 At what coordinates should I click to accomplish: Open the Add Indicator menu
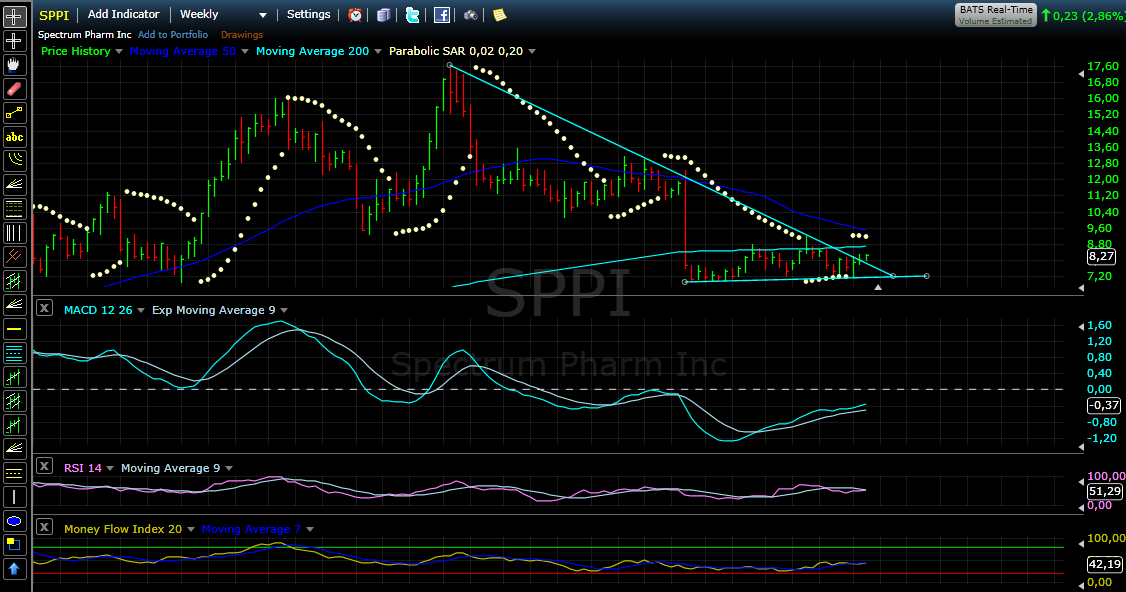click(124, 14)
